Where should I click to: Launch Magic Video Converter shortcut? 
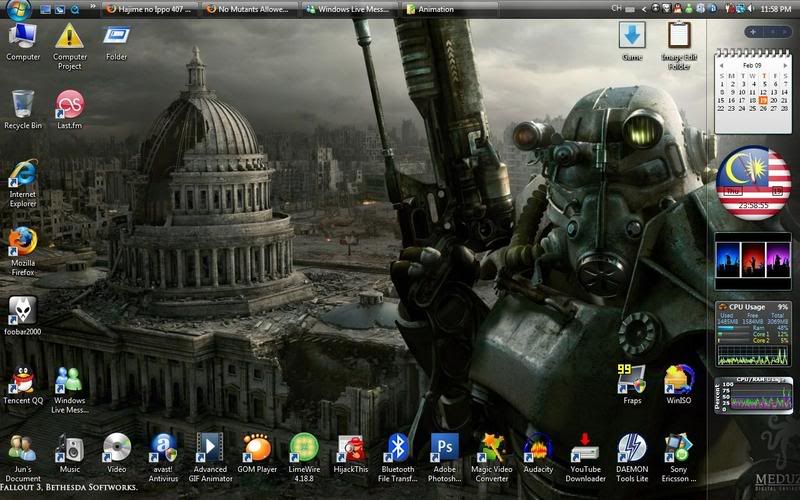click(x=492, y=458)
